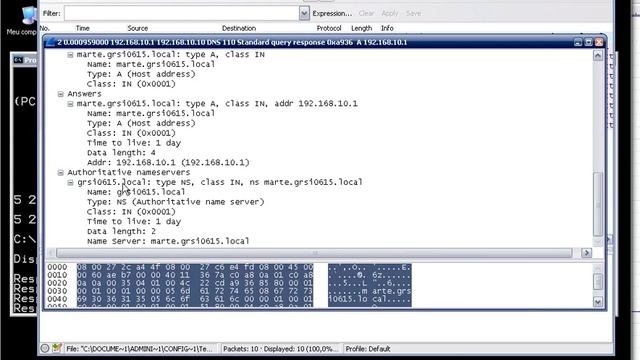640x360 pixels.
Task: Click Packets: 10 Displayed status entry
Action: click(280, 349)
